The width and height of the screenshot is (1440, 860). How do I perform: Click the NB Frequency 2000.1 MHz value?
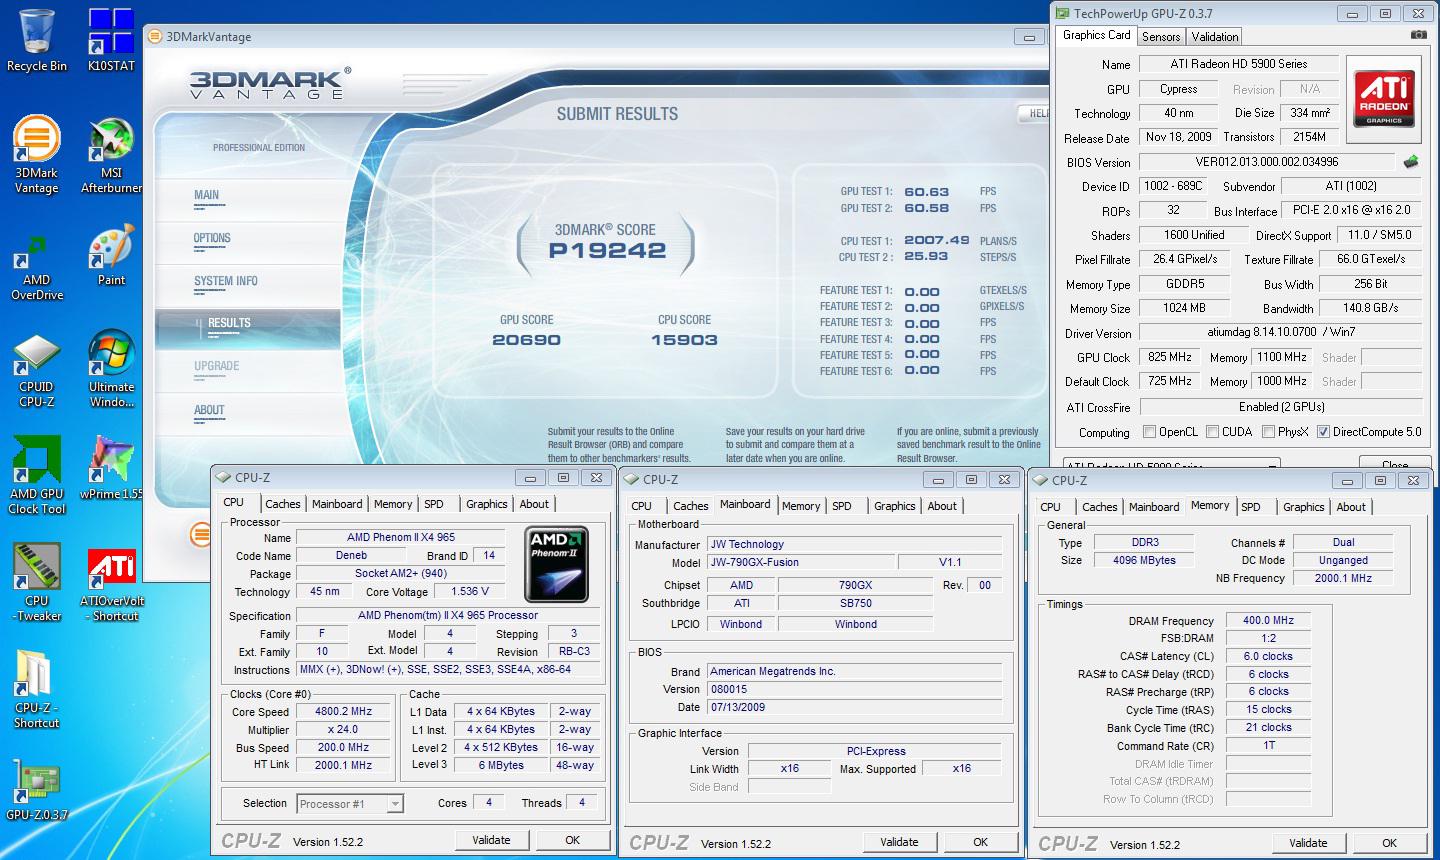coord(1343,578)
